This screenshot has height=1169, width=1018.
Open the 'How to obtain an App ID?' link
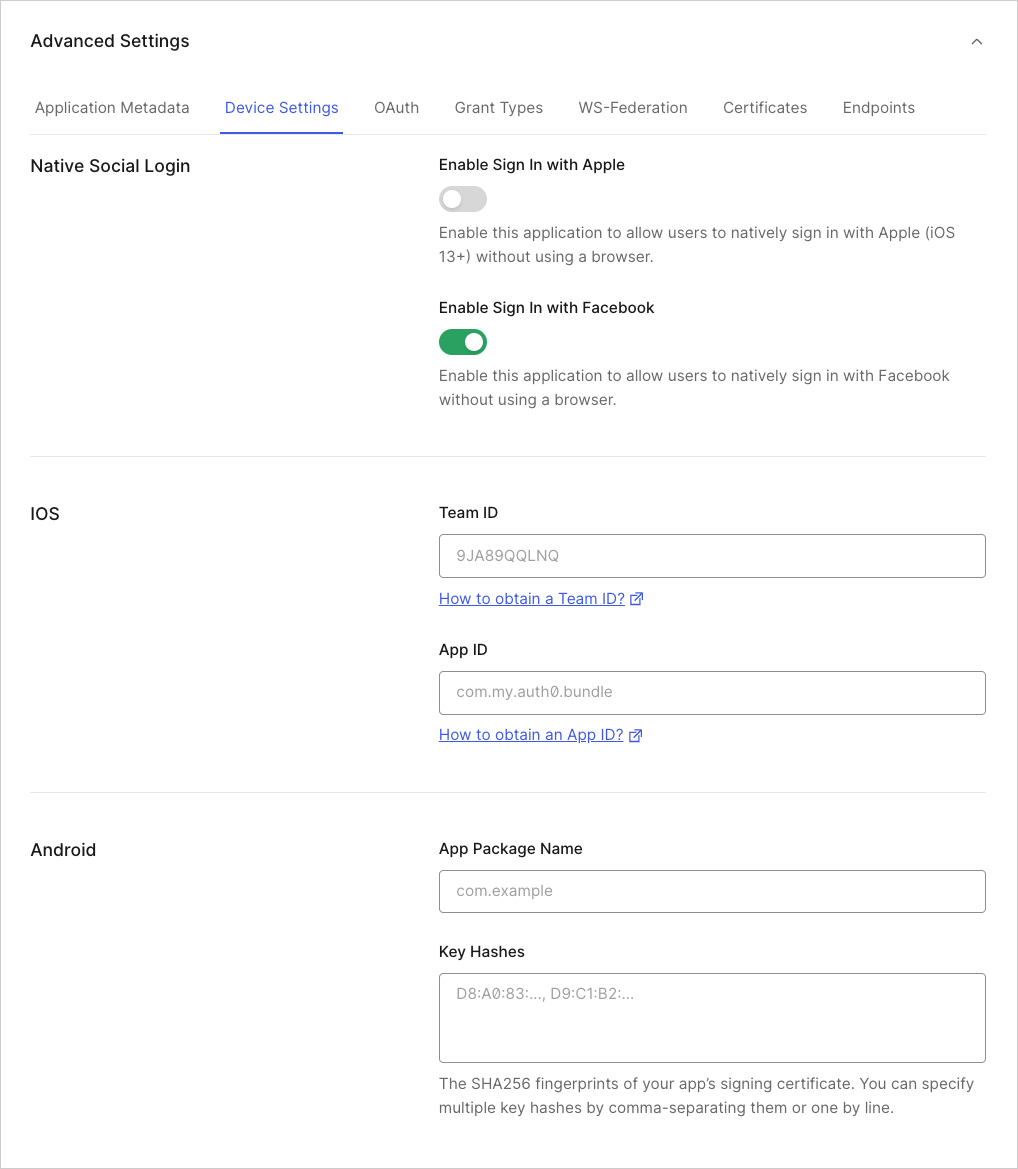528,734
